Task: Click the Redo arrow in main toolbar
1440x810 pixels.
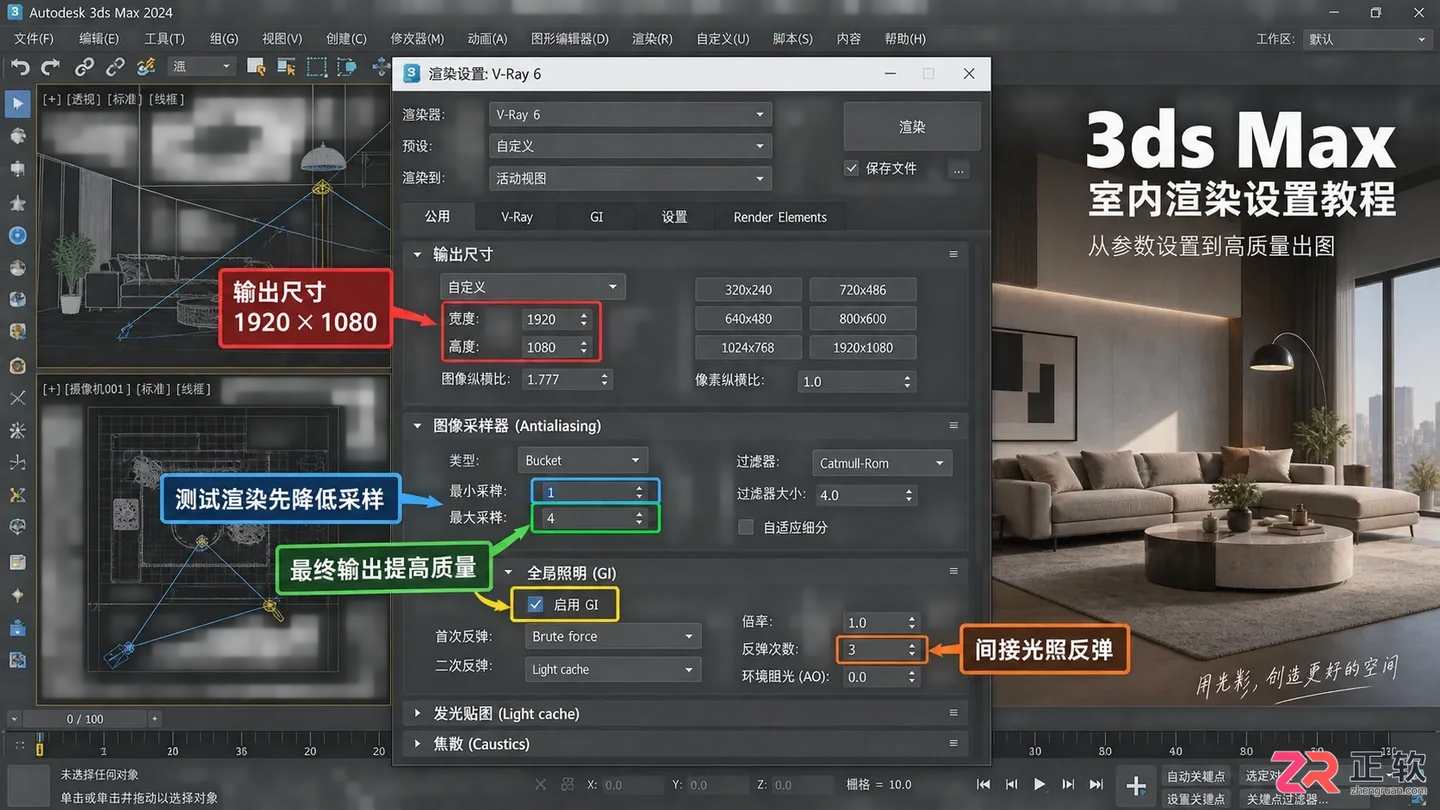Action: pyautogui.click(x=50, y=67)
